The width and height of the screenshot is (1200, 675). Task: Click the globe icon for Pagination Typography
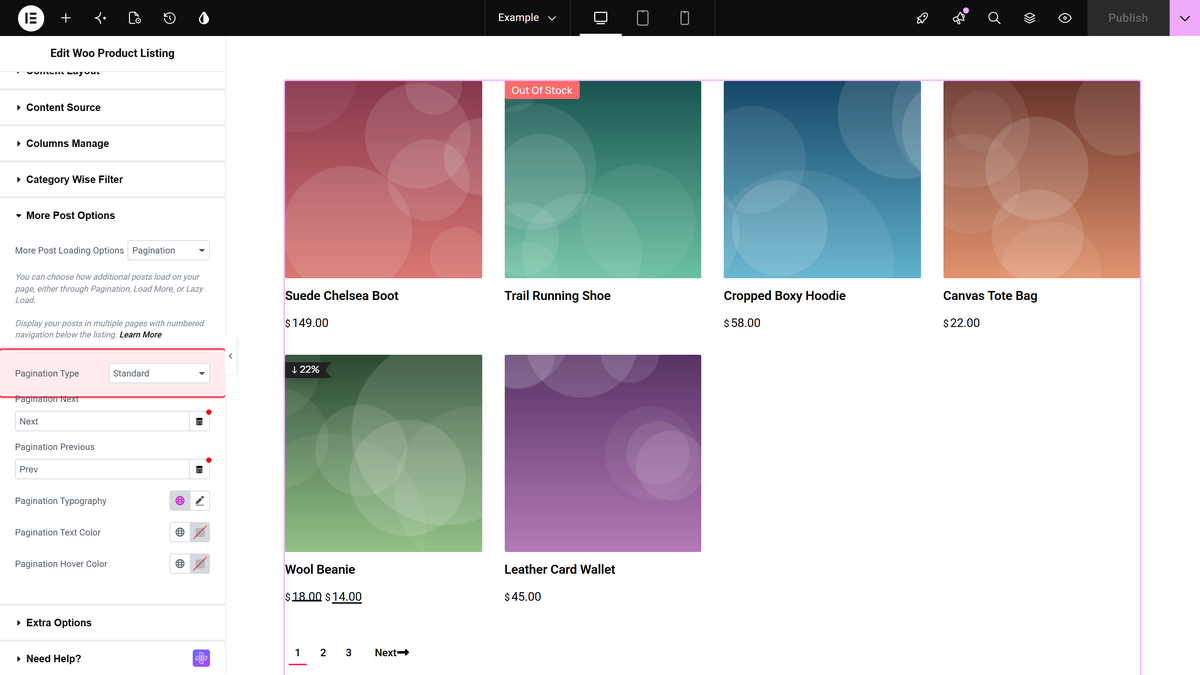click(180, 501)
